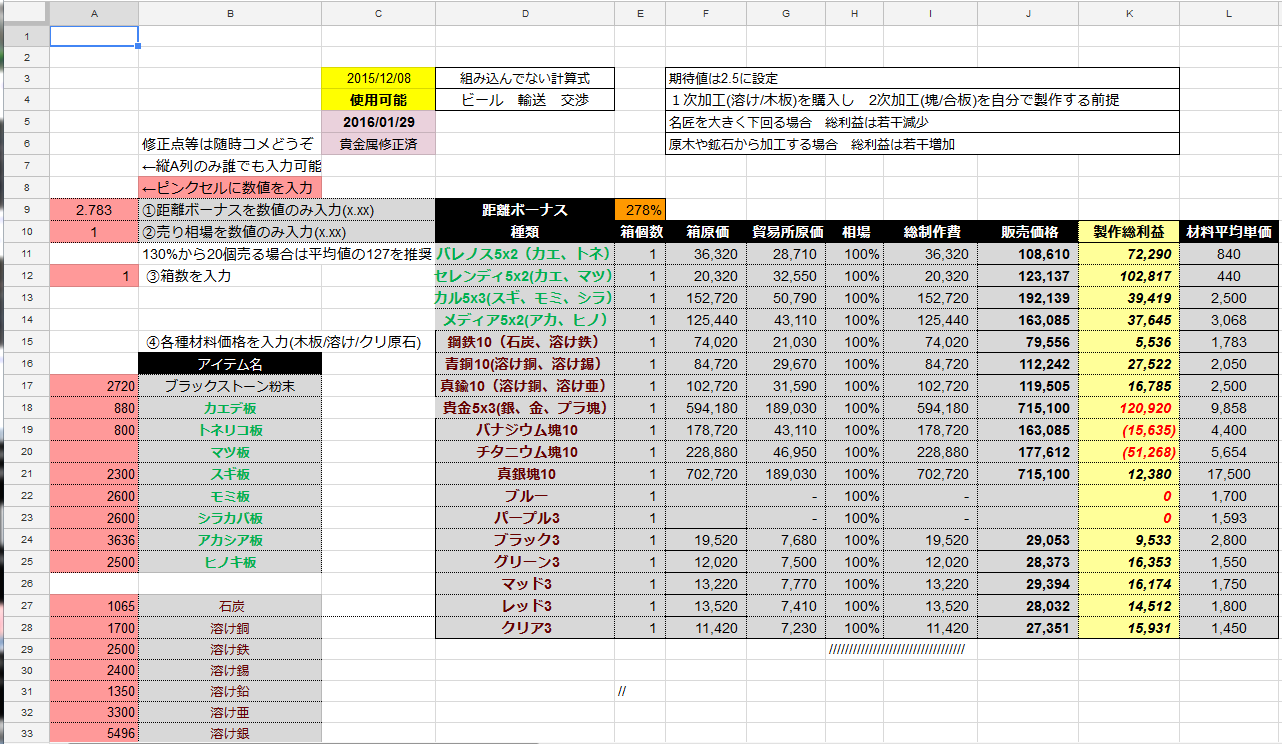Click the 溶け銀 item cell
Viewport: 1282px width, 744px height.
[230, 733]
